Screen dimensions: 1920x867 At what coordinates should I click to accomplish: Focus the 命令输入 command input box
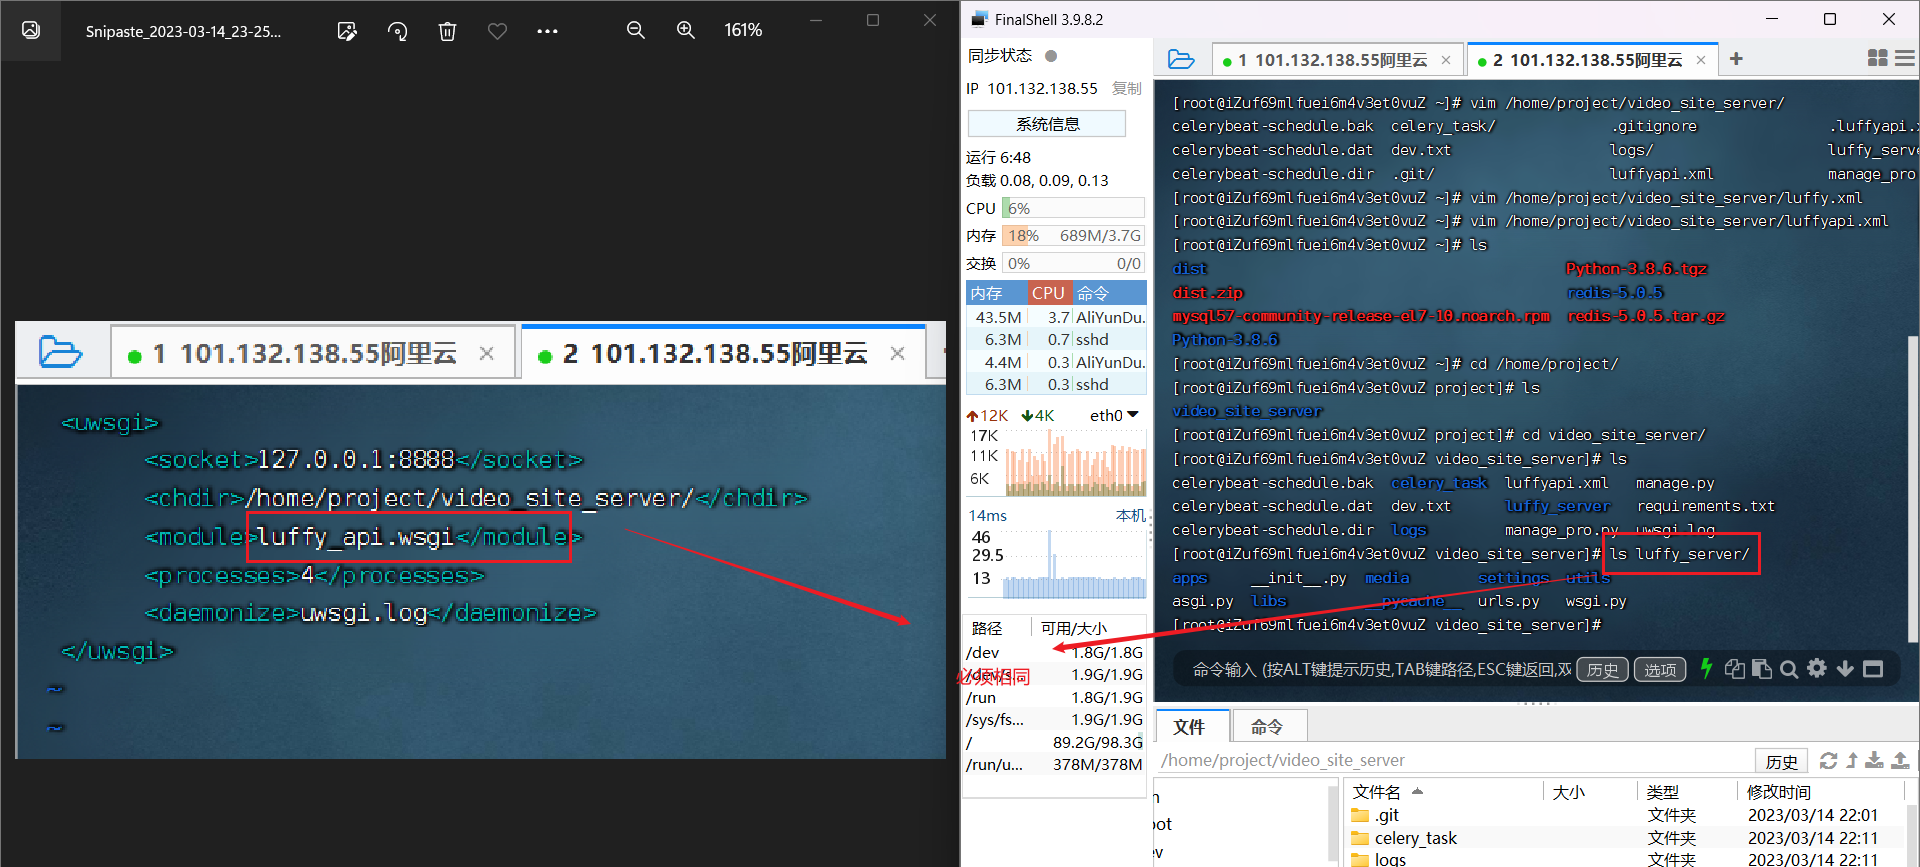point(1381,669)
